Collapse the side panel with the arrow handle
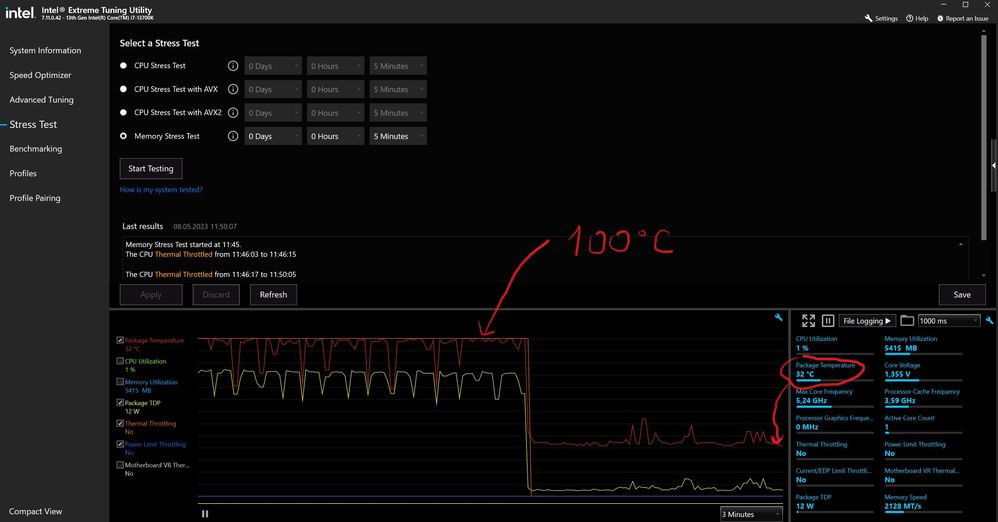Screen dimensions: 998x522 (994, 166)
